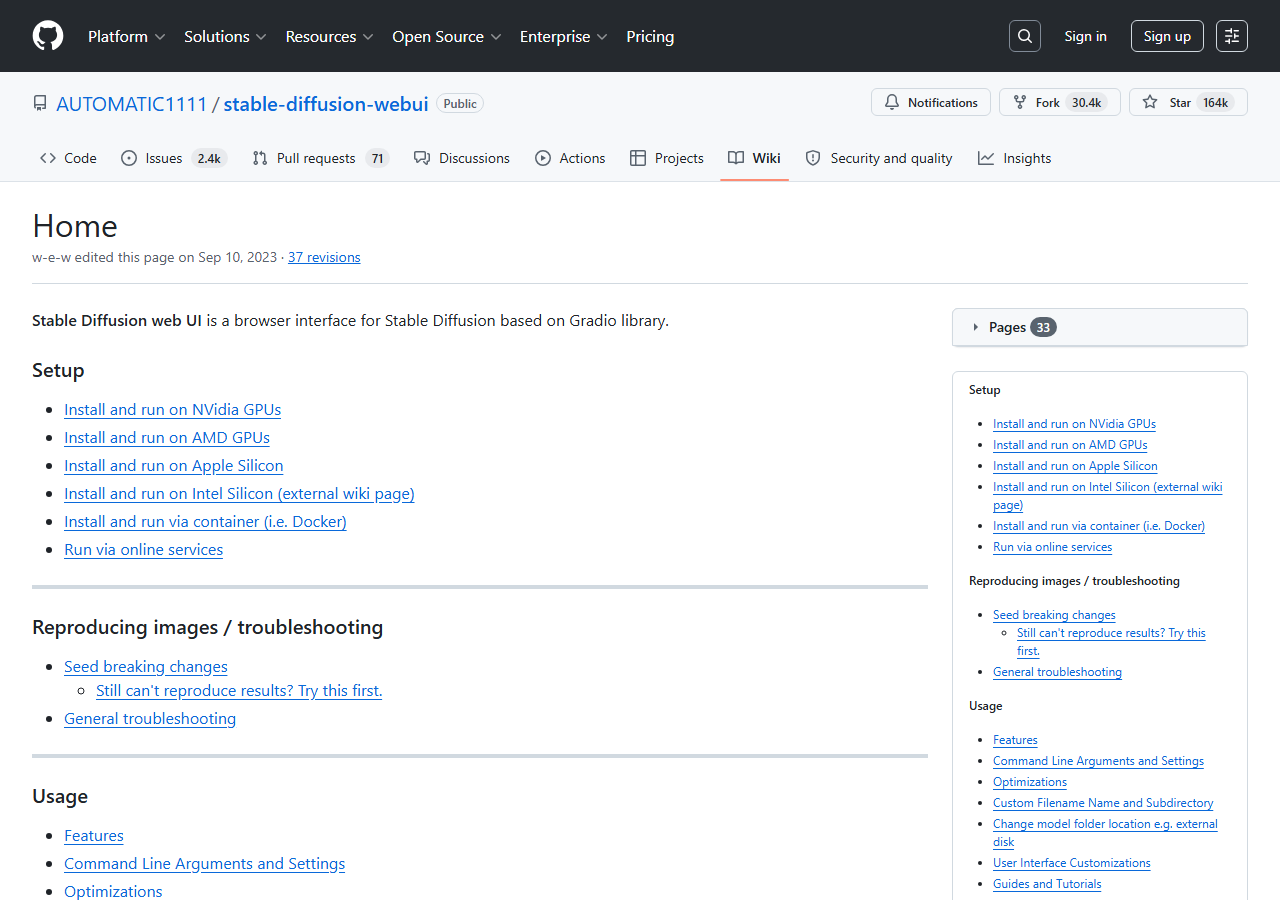Screen dimensions: 1280x900
Task: Open the Insights tab
Action: [1015, 158]
